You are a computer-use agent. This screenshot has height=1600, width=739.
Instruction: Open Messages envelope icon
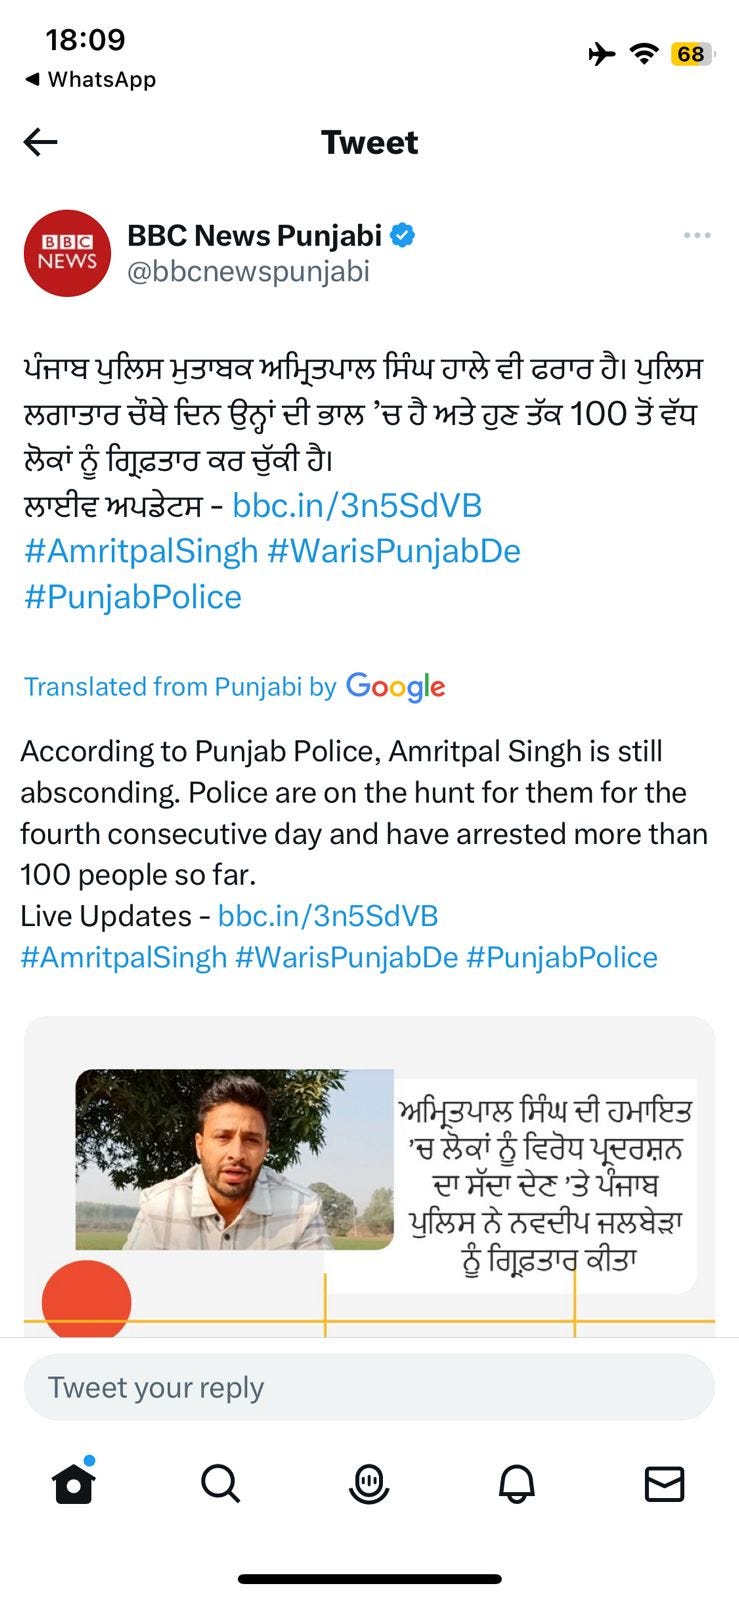[664, 1484]
